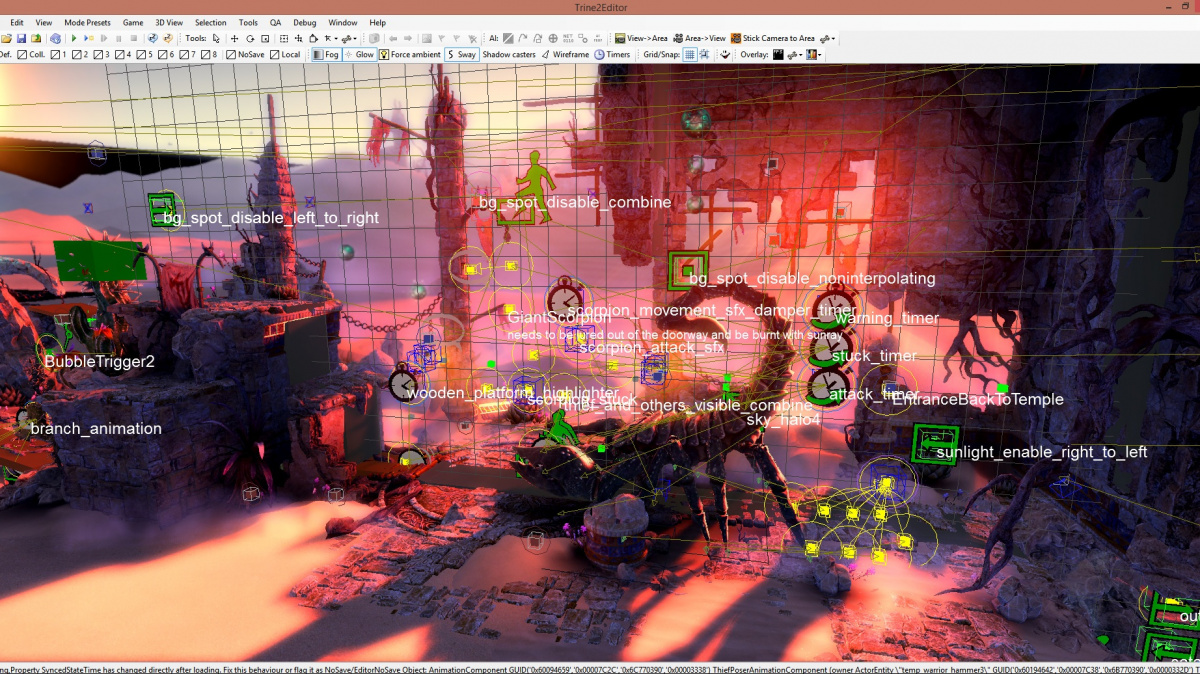
Task: Enable the Coll. layer checkbox
Action: pyautogui.click(x=23, y=54)
